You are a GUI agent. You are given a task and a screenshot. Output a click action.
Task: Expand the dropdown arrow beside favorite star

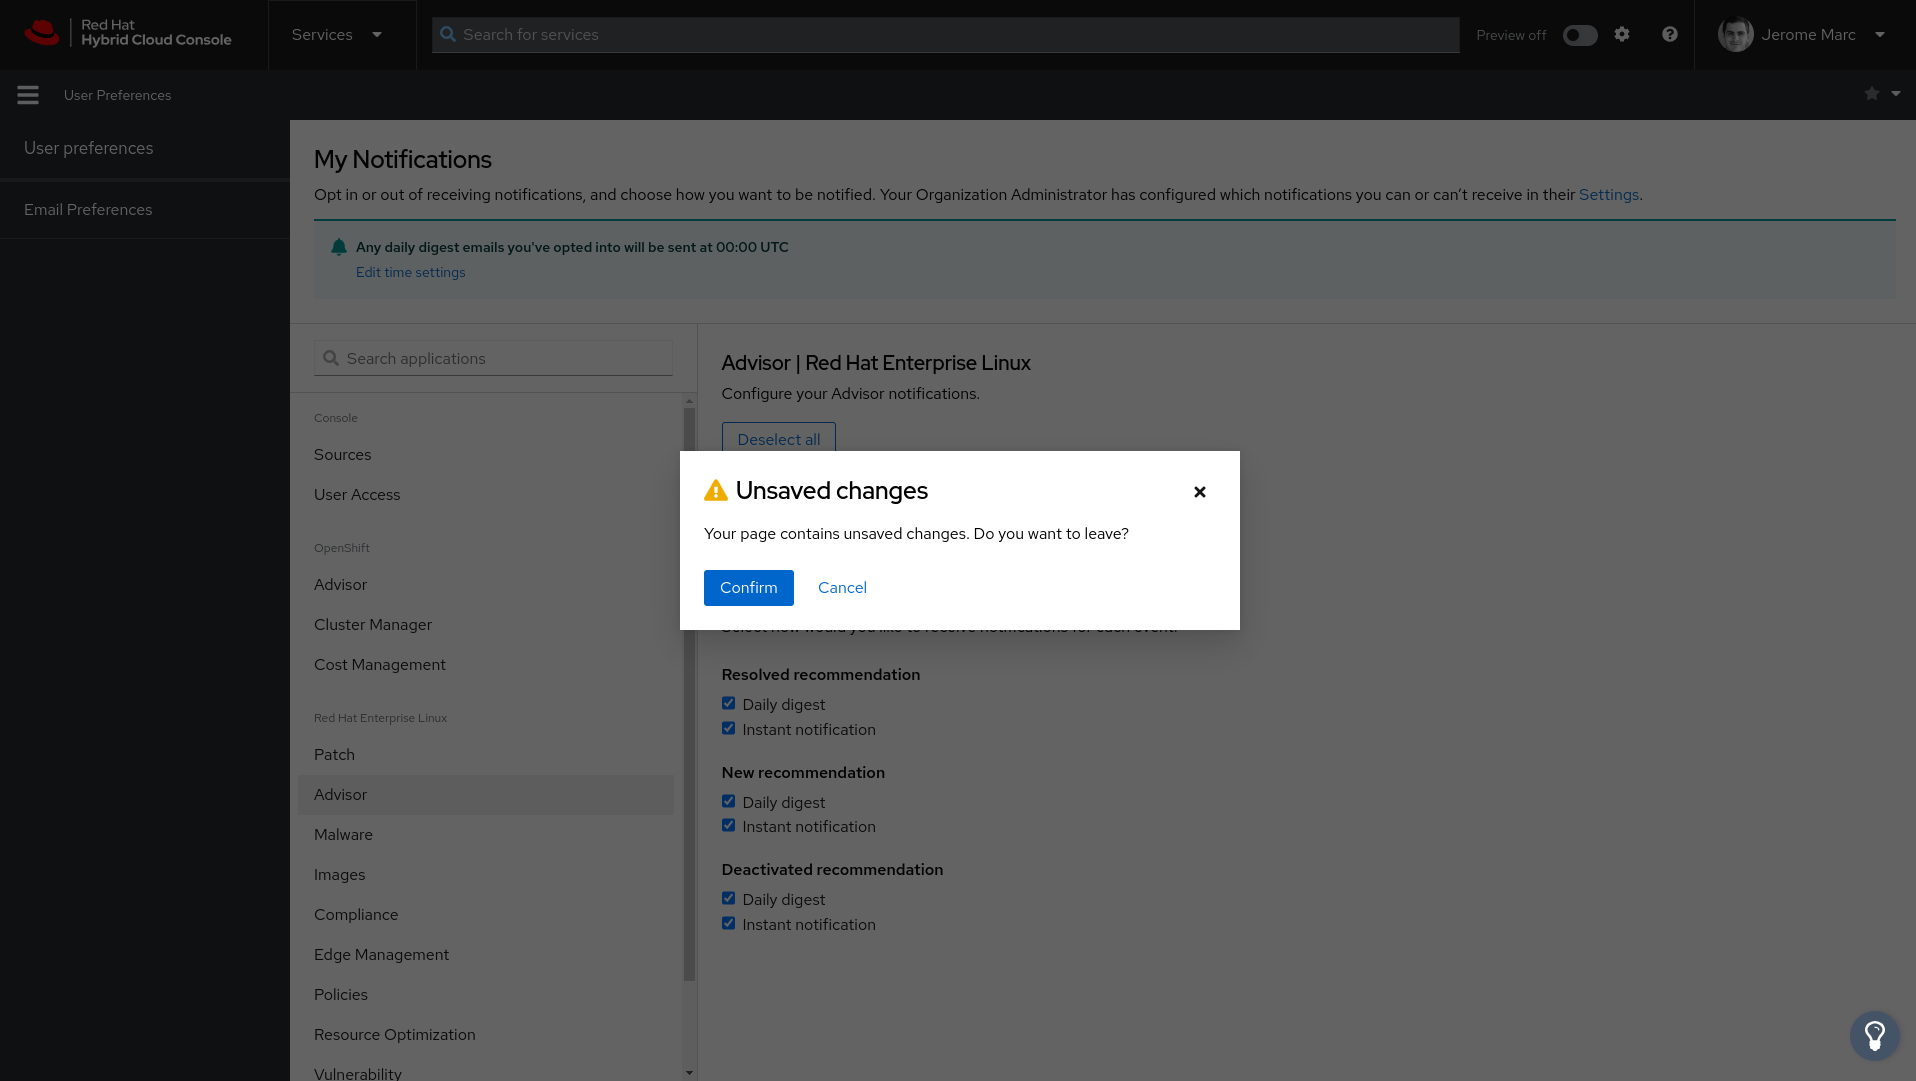[1896, 93]
